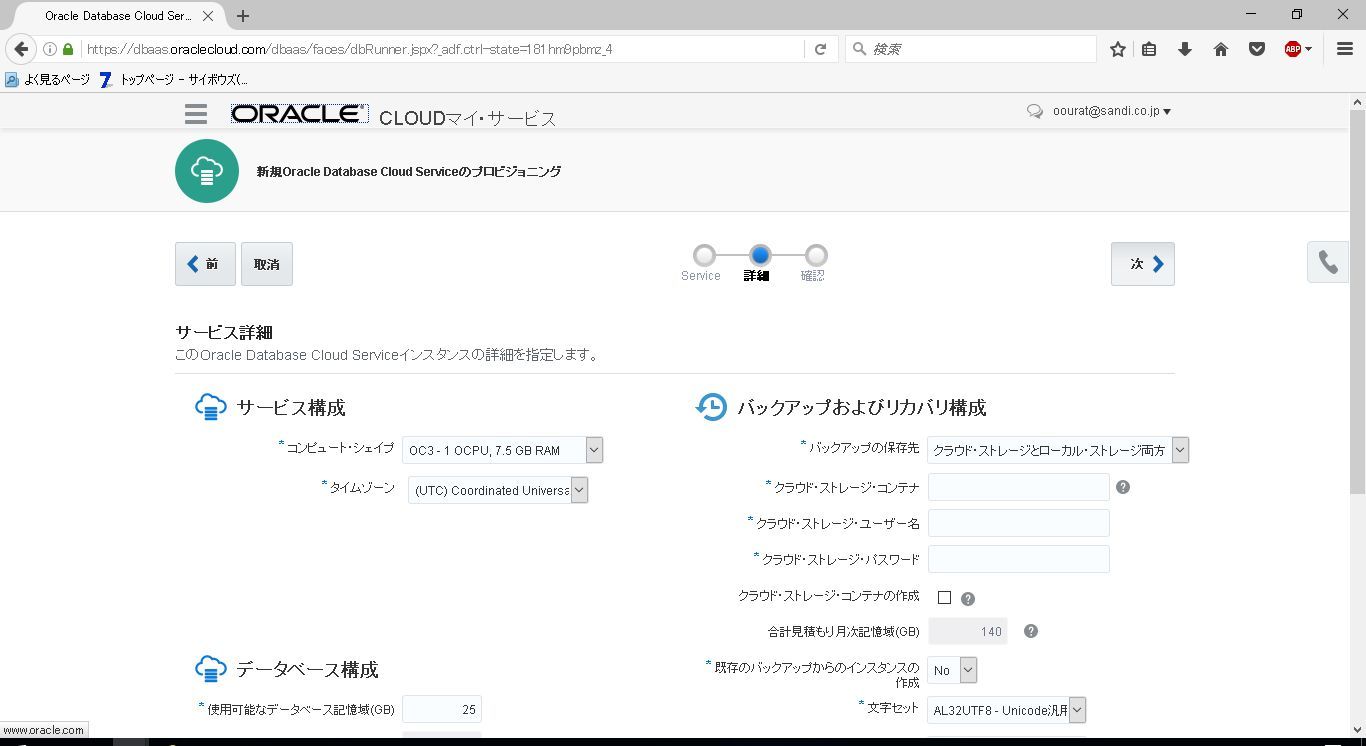Show help for クラウド・ストレージ・コンテナ

(x=1123, y=487)
